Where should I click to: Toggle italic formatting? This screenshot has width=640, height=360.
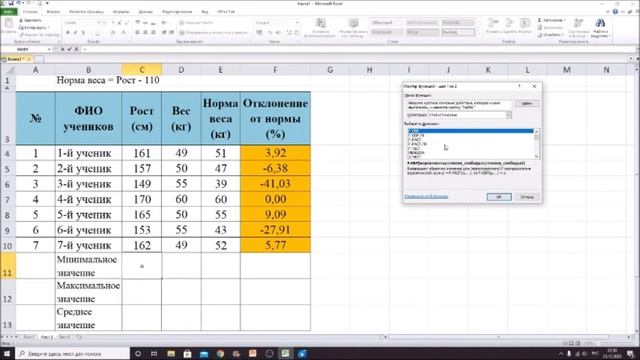click(x=76, y=32)
